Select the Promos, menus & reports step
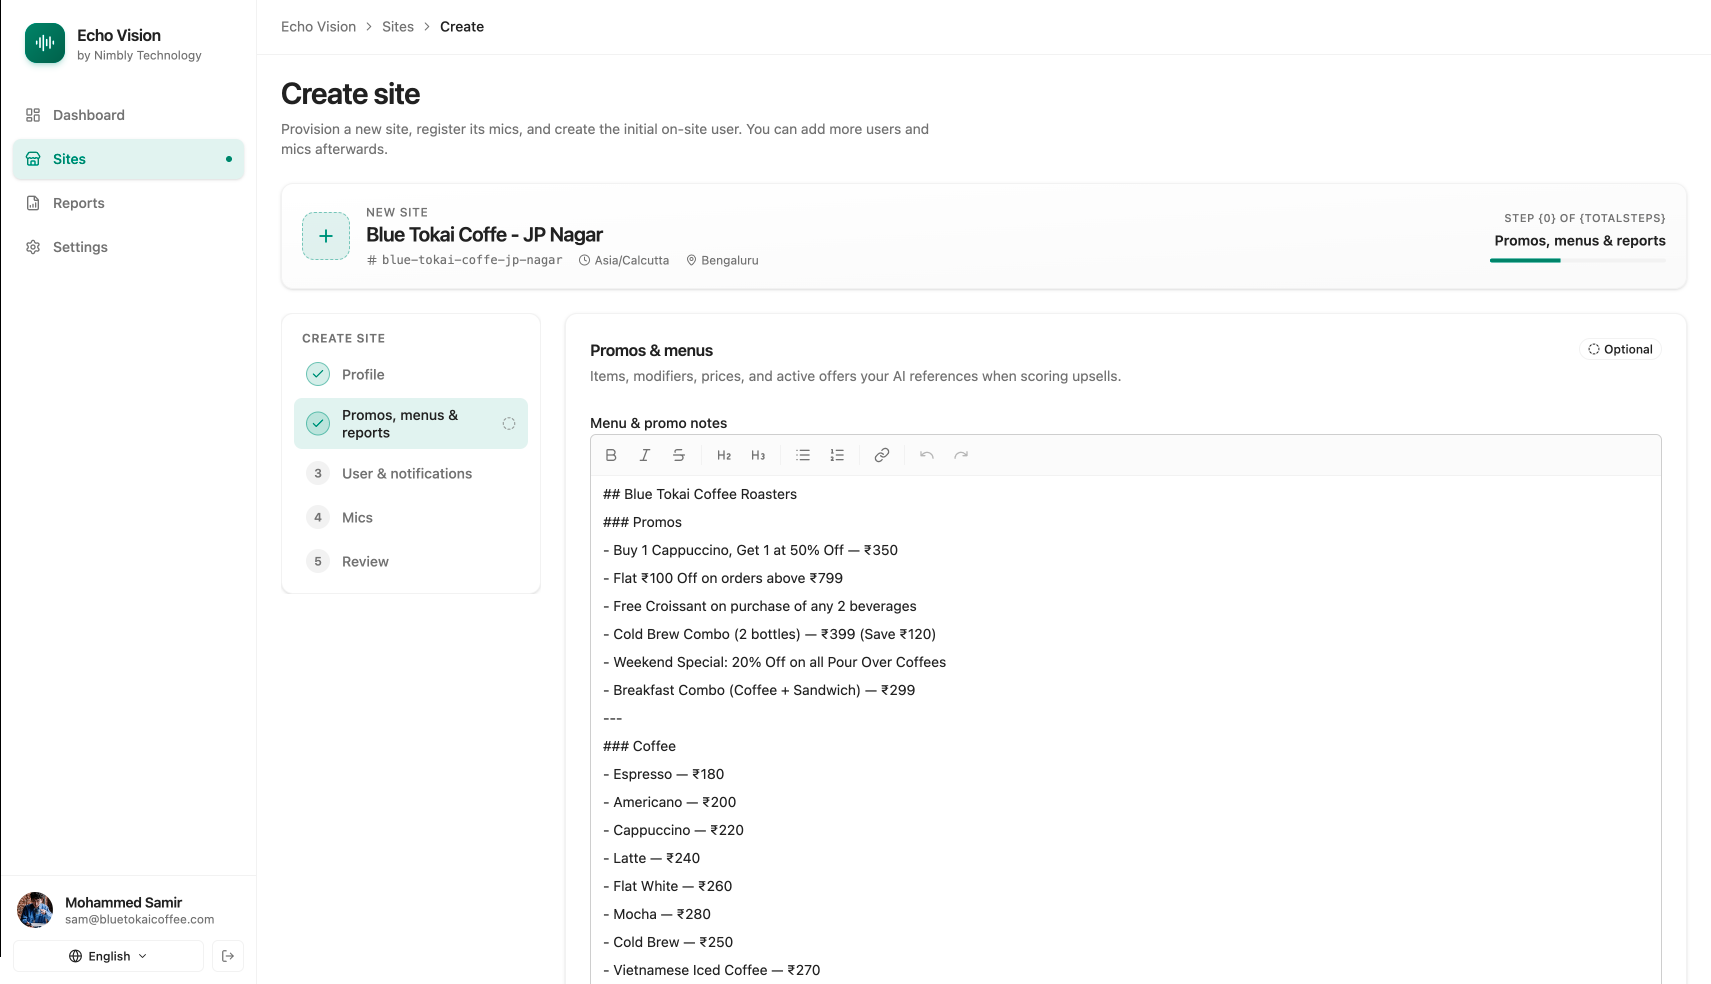 click(411, 424)
